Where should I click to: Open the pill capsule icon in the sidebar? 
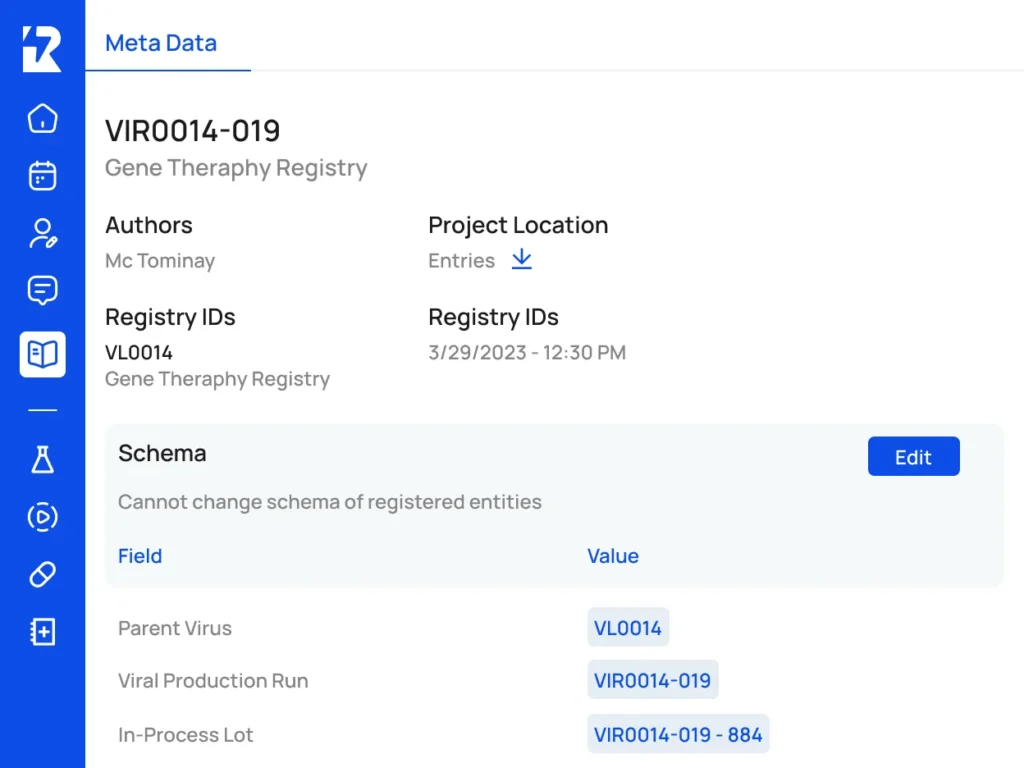42,574
